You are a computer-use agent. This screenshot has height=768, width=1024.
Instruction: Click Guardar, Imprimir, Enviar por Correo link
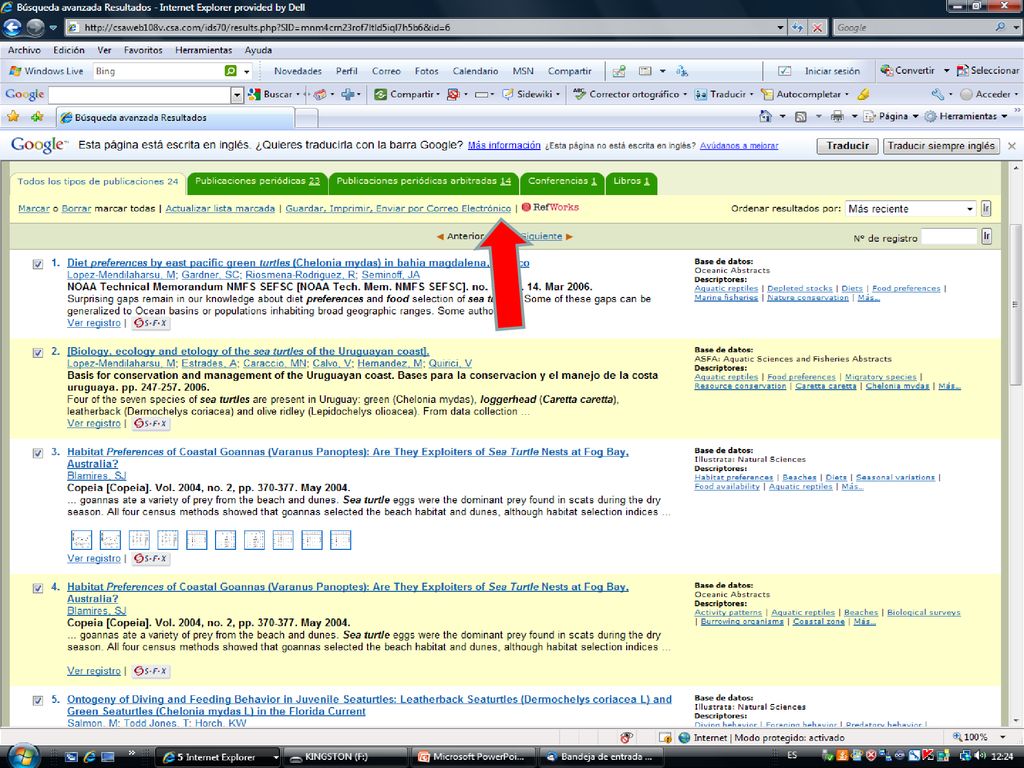pyautogui.click(x=398, y=208)
